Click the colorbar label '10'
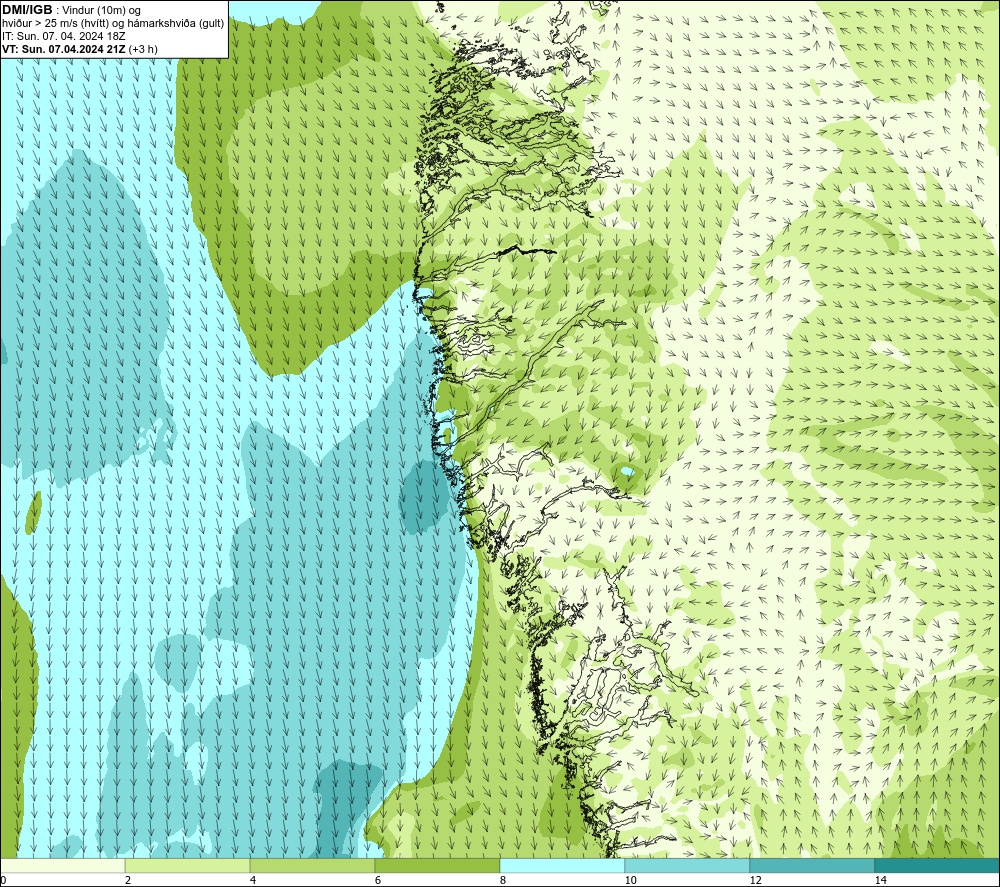Image resolution: width=1000 pixels, height=887 pixels. tap(631, 881)
